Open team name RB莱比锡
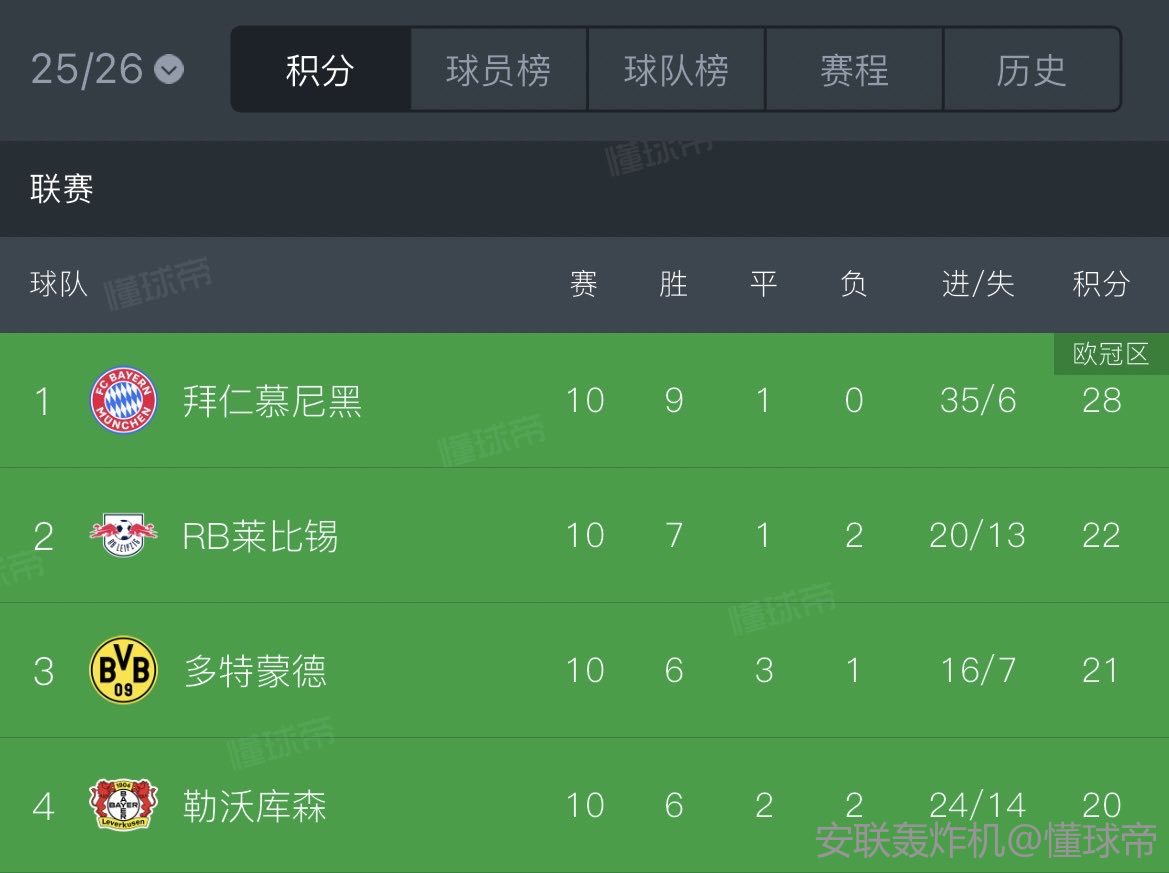 pos(260,536)
